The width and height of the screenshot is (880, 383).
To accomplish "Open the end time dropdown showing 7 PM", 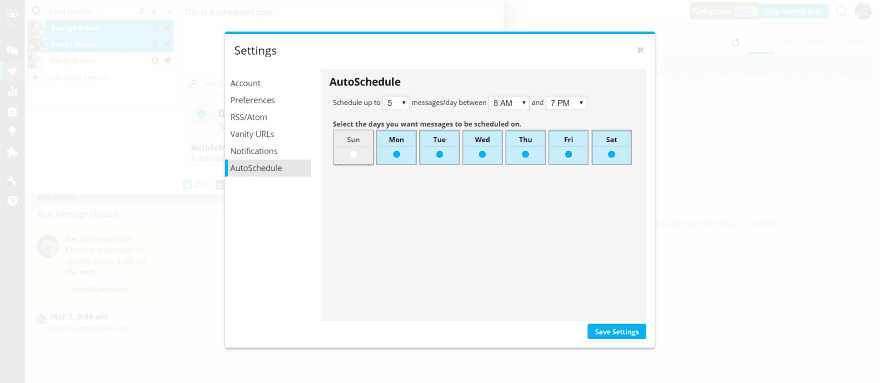I will pos(566,103).
